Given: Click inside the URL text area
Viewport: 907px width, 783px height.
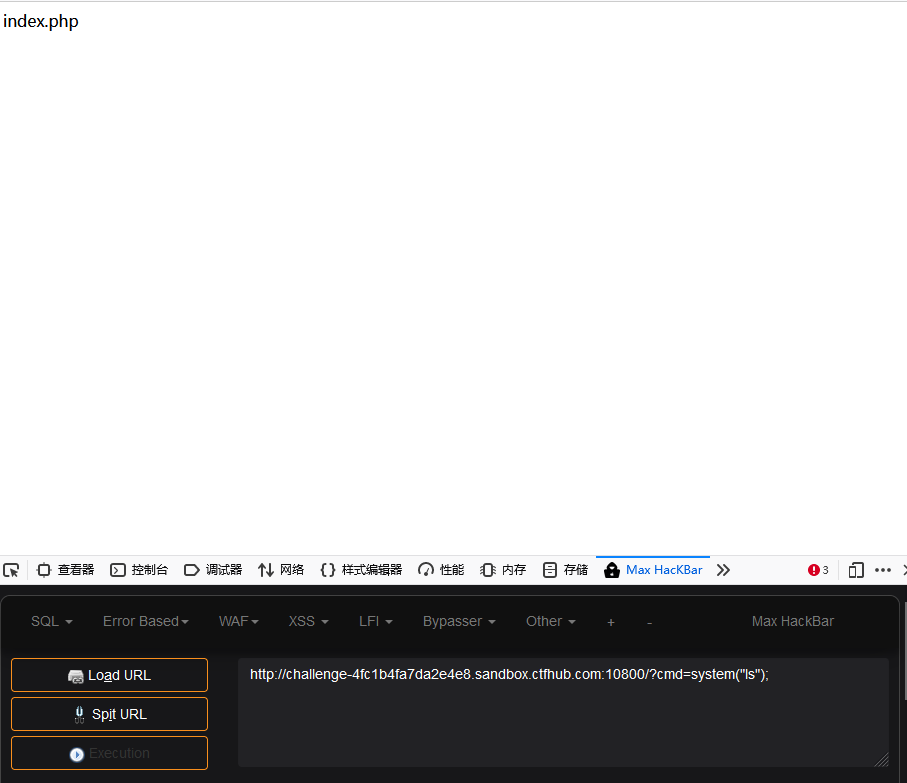Looking at the screenshot, I should tap(563, 712).
